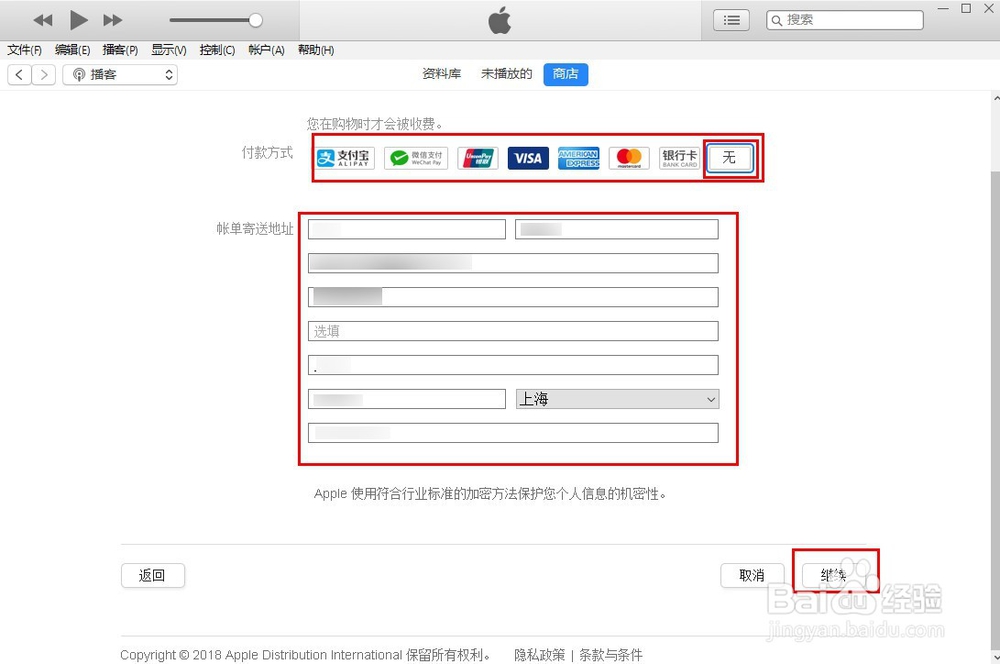Open the 上海 province dropdown
Image resolution: width=1000 pixels, height=664 pixels.
[617, 399]
